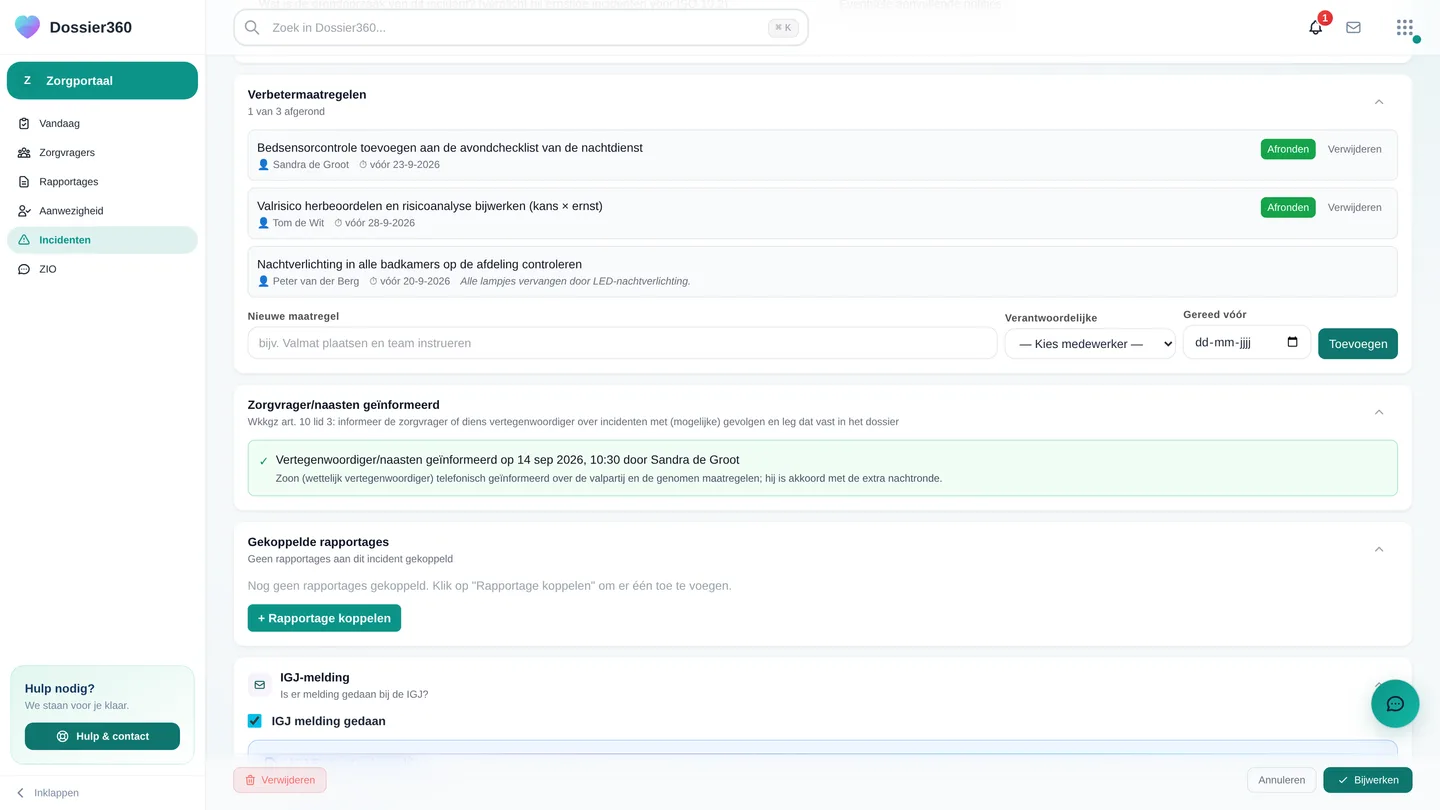Click + Rapportage koppelen button
Image resolution: width=1440 pixels, height=810 pixels.
coord(324,618)
